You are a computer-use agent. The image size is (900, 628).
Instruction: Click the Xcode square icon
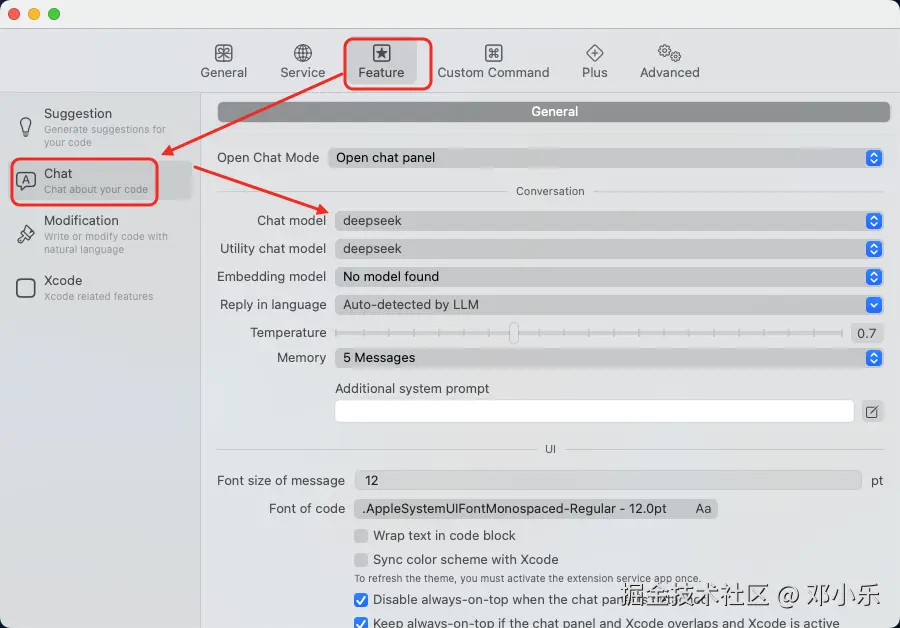click(x=25, y=288)
